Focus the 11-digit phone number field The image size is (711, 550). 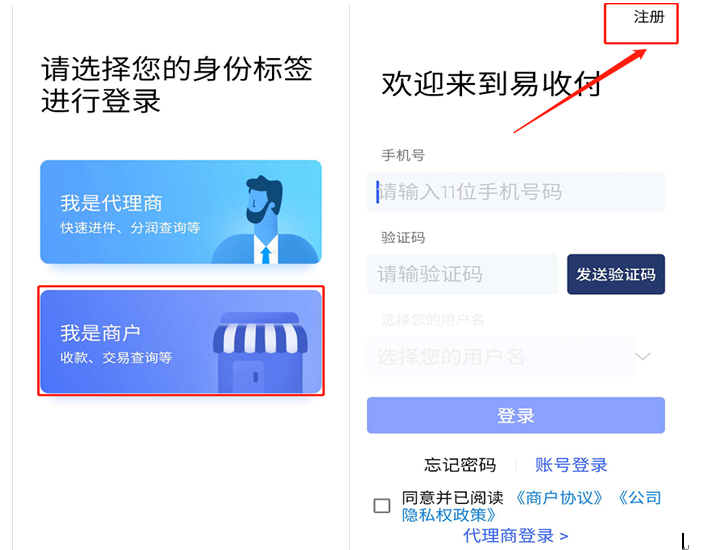pyautogui.click(x=516, y=192)
